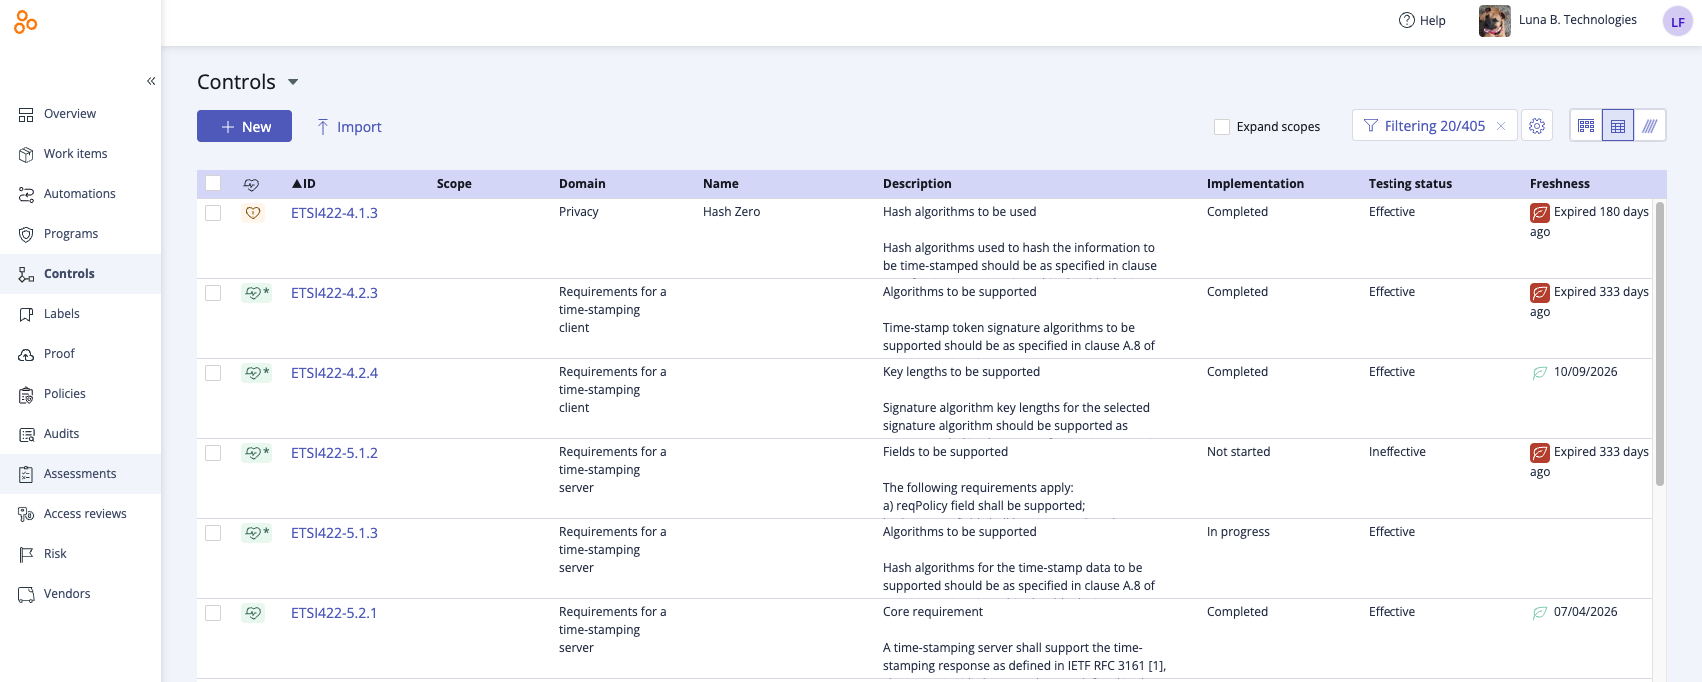
Task: Click the app logo in the top-left corner
Action: 26,21
